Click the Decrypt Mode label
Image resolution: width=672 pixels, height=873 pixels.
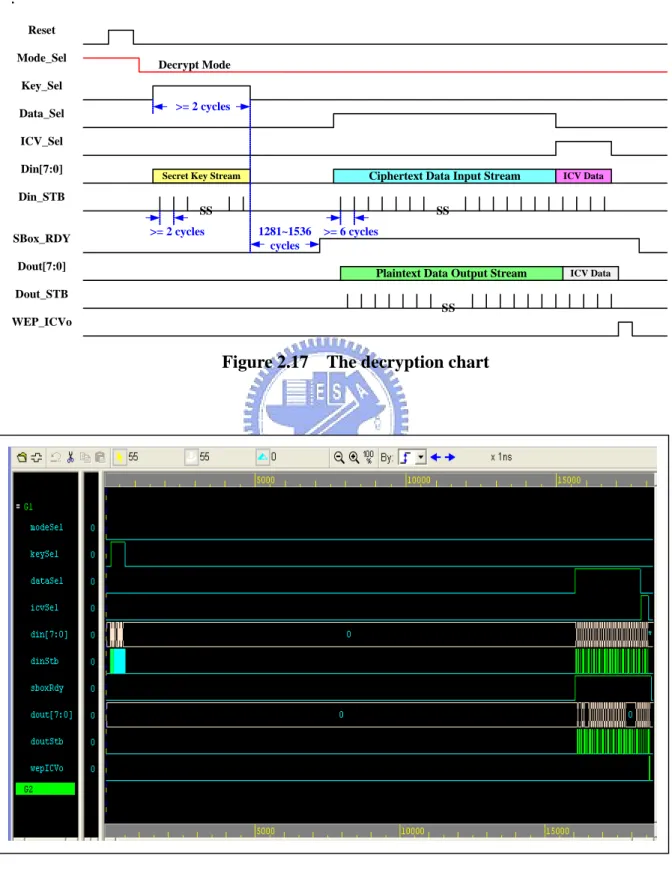coord(194,65)
